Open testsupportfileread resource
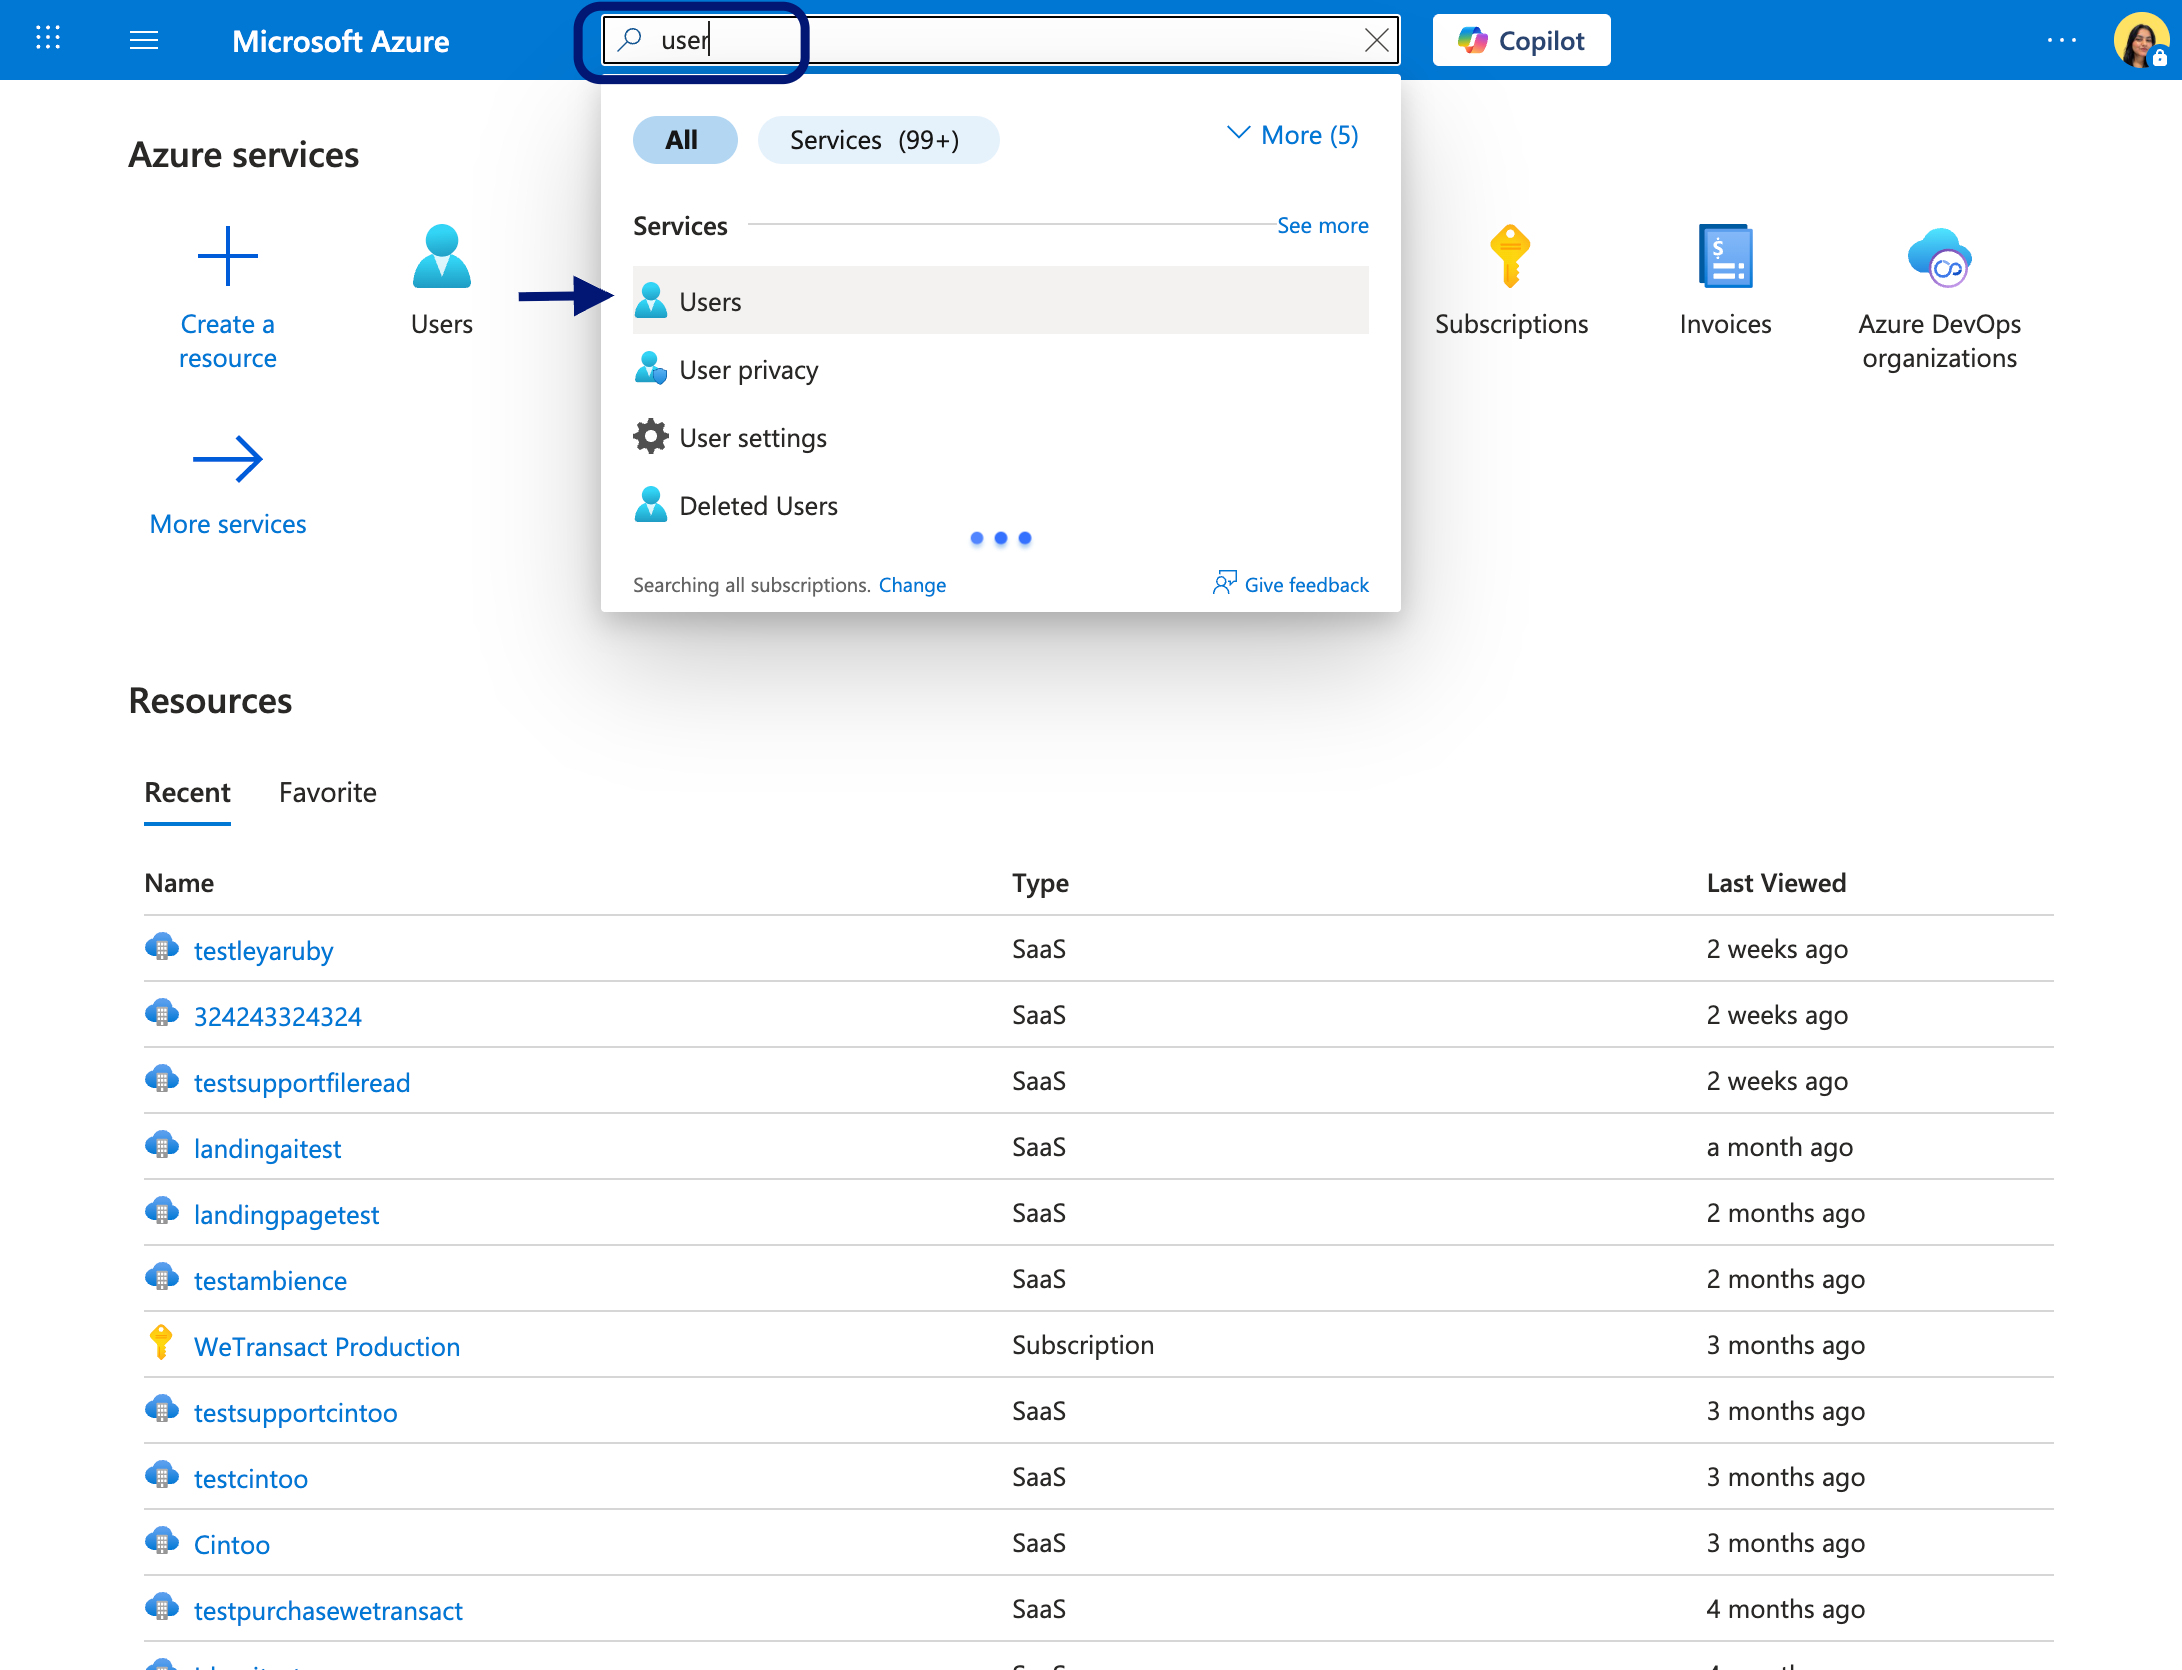This screenshot has height=1670, width=2182. tap(301, 1082)
